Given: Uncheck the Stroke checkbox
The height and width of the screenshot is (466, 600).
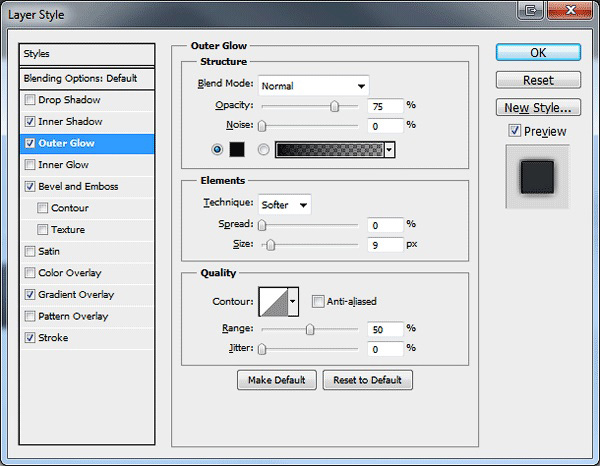Looking at the screenshot, I should (x=30, y=338).
